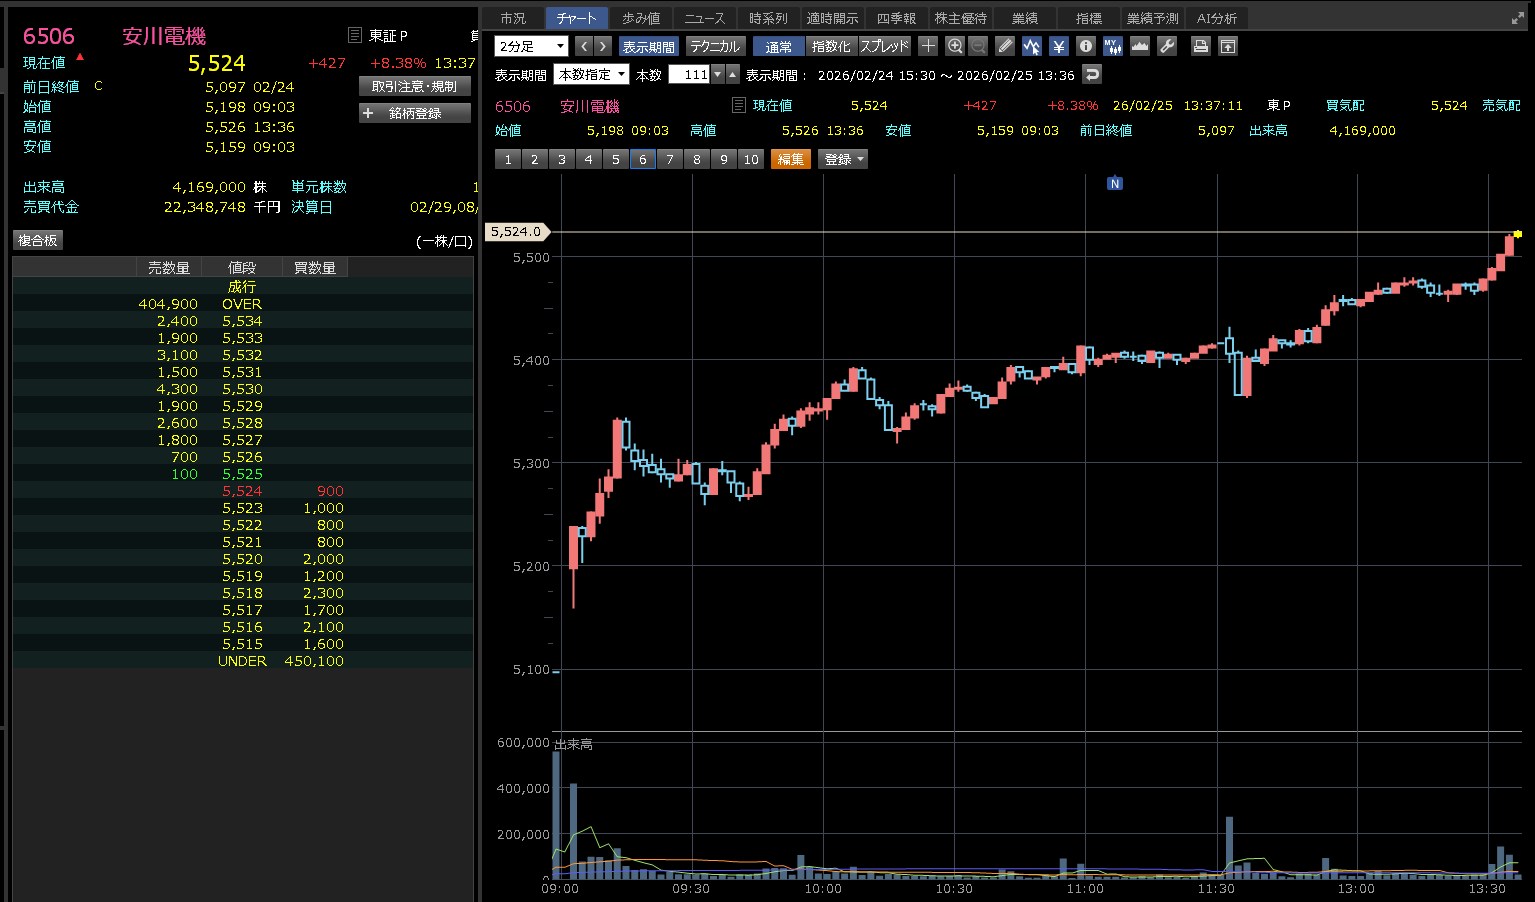Select the pencil drawing tool icon
1535x902 pixels.
click(x=1005, y=46)
